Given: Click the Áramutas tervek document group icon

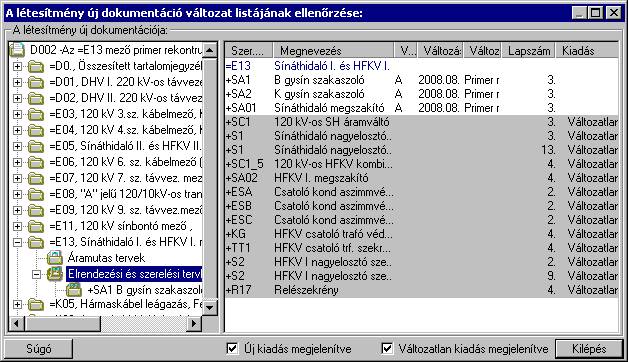Looking at the screenshot, I should [54, 257].
